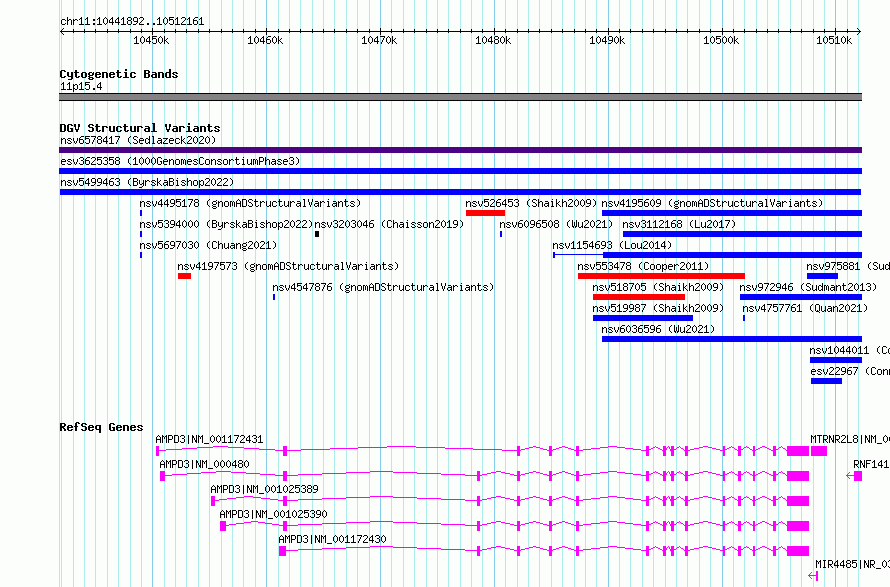Open nsv4757761 (Quan2021) label
The image size is (890, 587).
(x=805, y=308)
